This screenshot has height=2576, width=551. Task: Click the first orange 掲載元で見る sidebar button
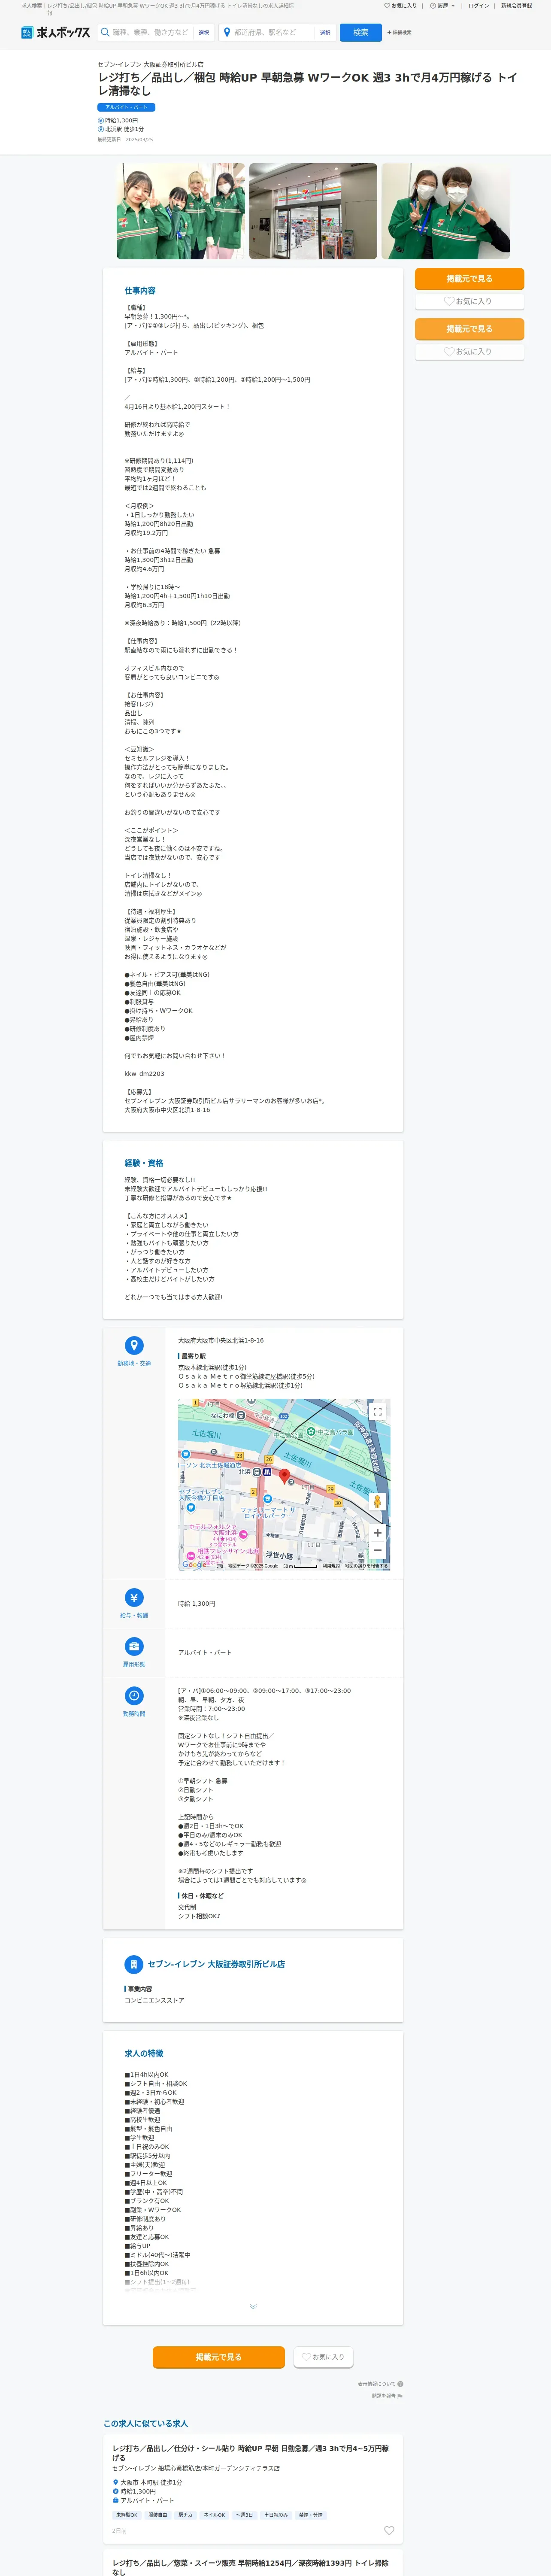(469, 279)
